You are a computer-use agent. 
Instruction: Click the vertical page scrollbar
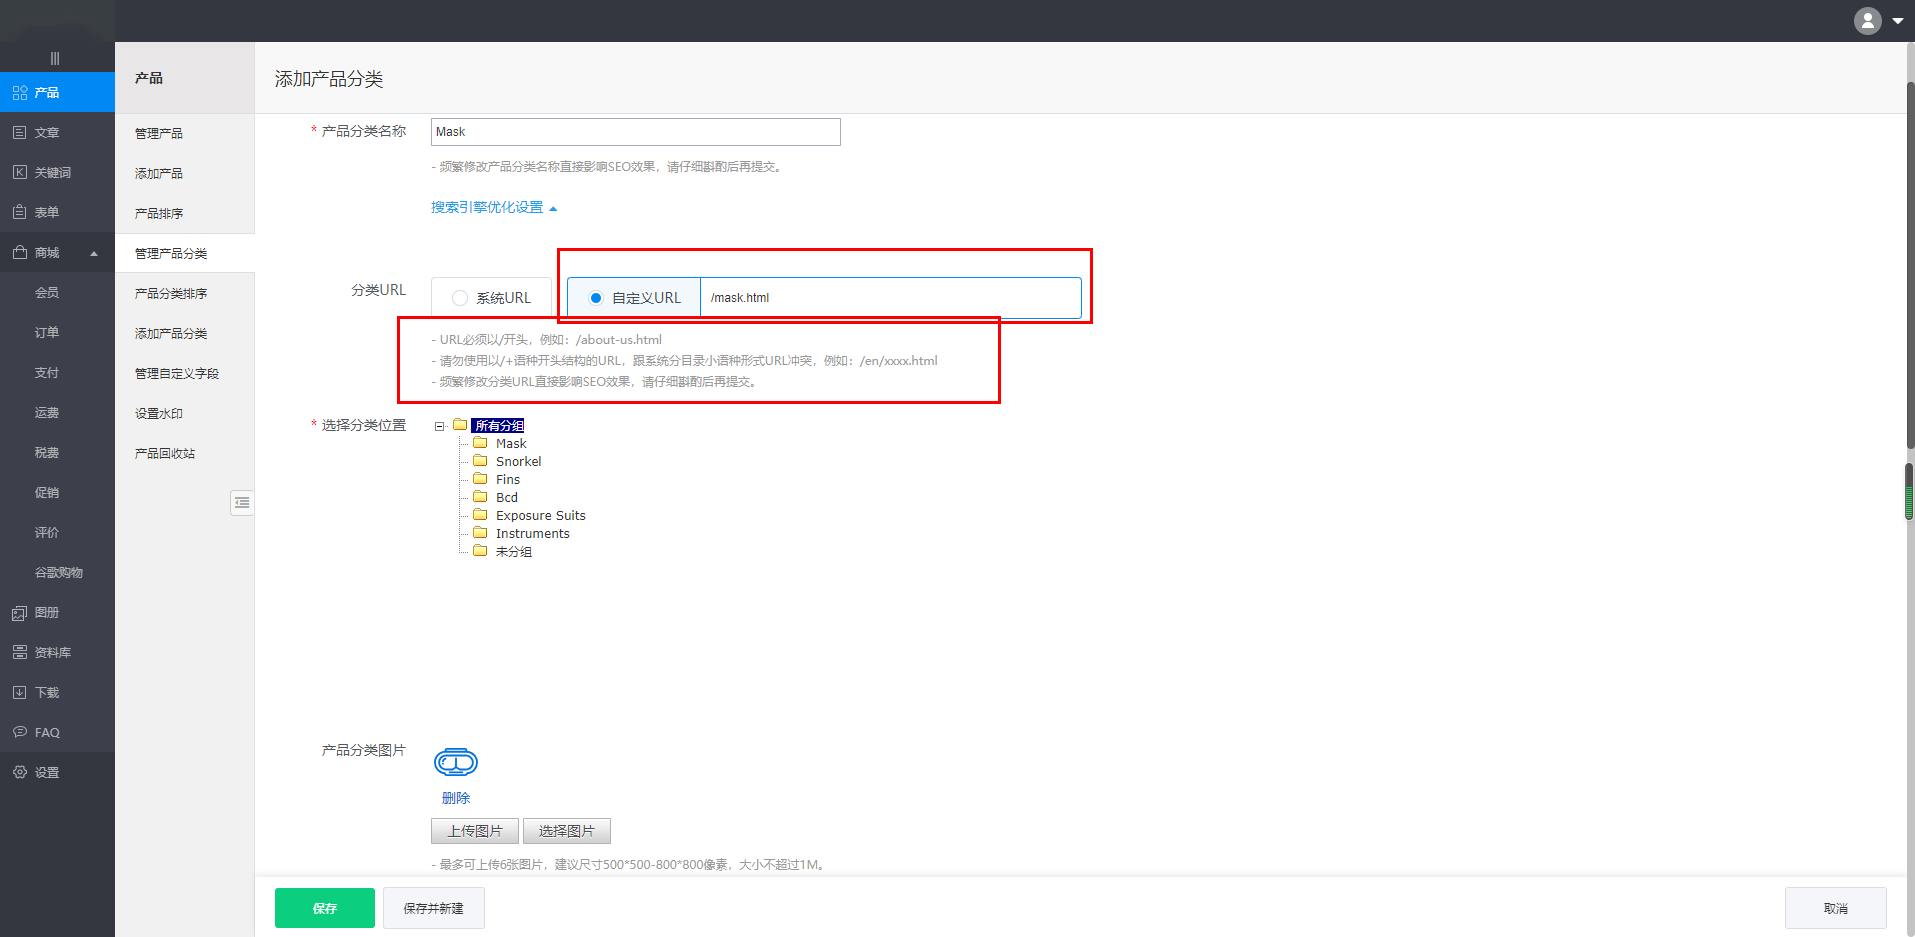pyautogui.click(x=1908, y=490)
